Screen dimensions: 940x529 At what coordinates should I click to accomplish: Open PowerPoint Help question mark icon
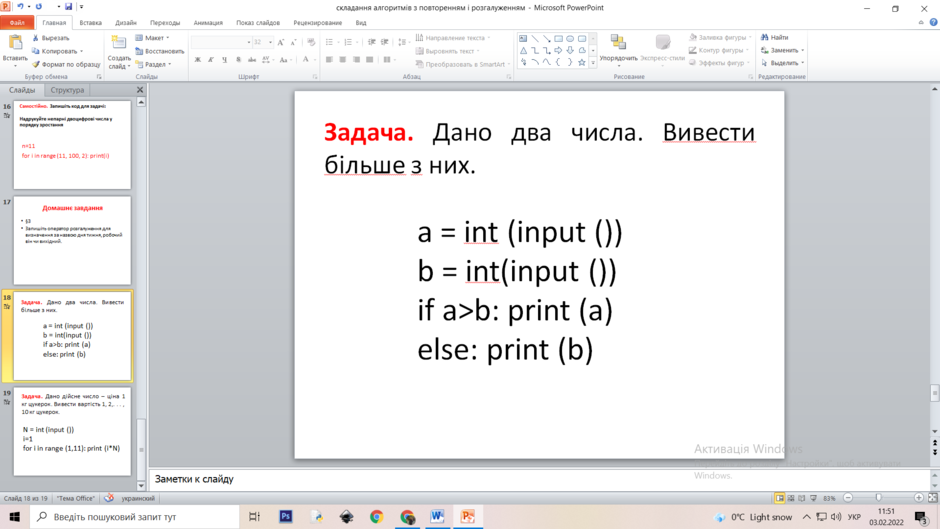tap(933, 22)
